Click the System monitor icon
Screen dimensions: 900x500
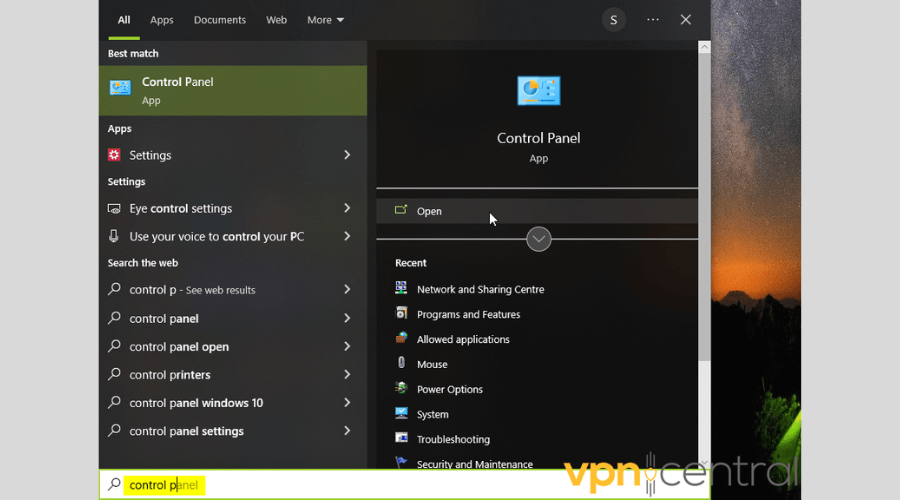pyautogui.click(x=401, y=413)
